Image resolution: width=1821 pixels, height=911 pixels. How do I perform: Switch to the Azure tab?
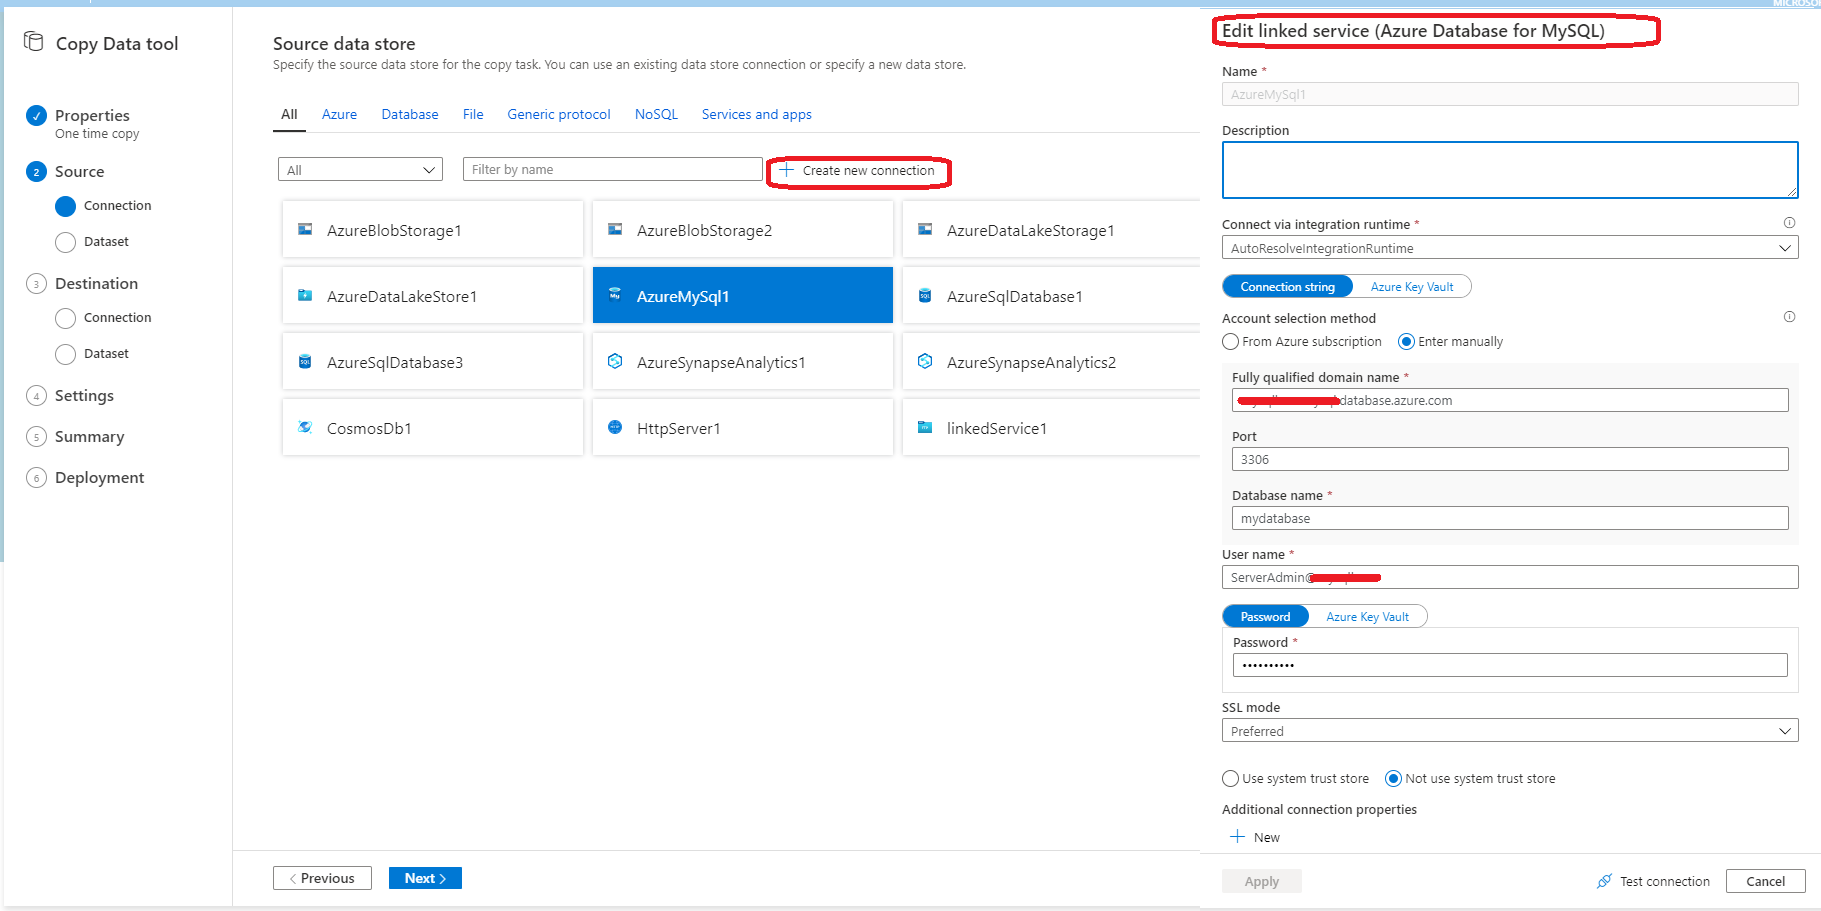click(339, 115)
